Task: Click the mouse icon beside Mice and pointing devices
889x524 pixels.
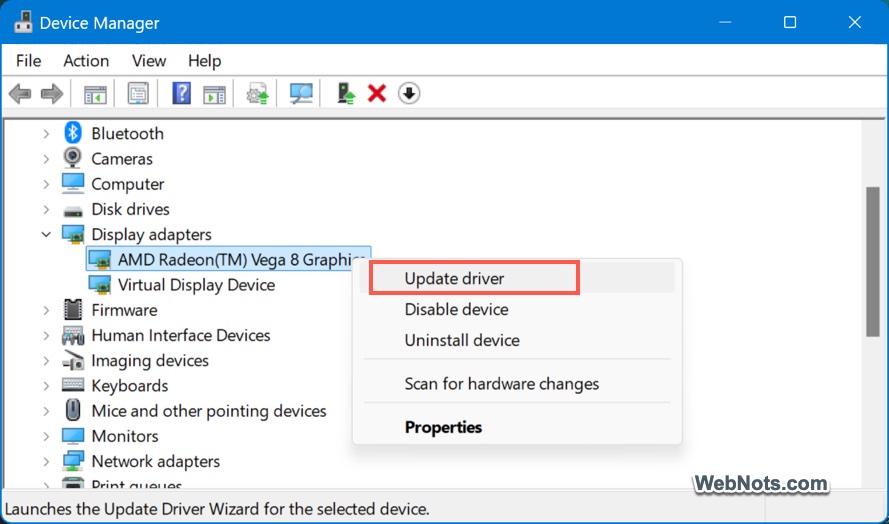Action: [x=73, y=411]
